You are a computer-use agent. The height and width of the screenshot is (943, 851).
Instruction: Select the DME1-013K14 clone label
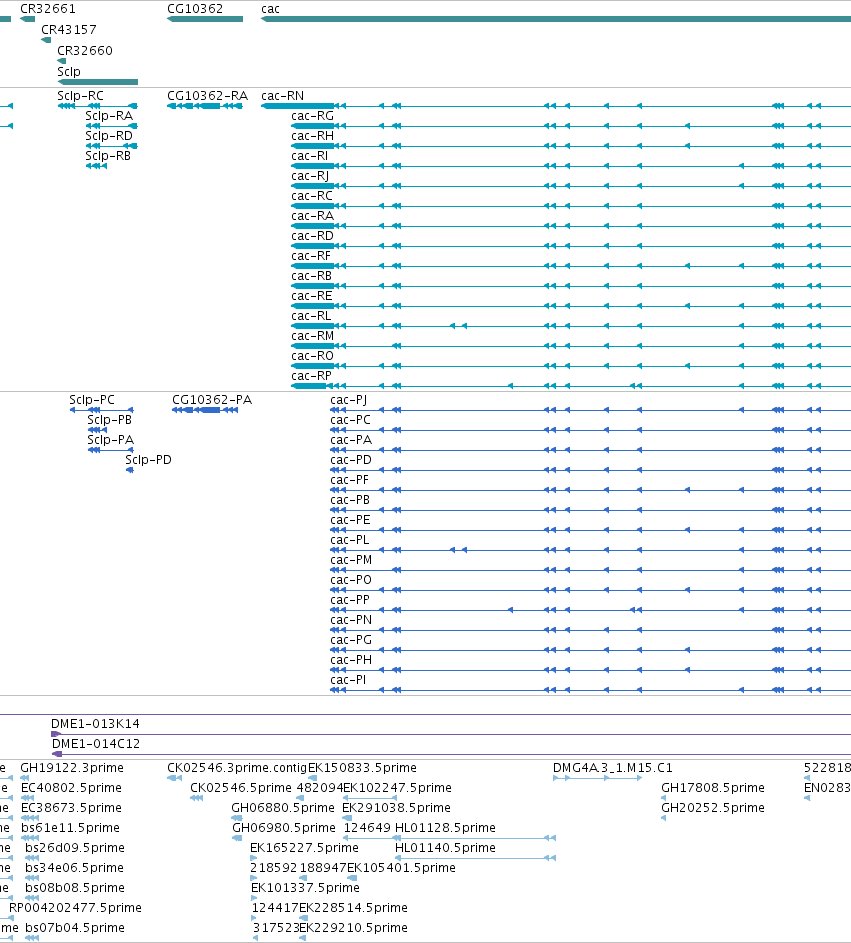coord(96,724)
